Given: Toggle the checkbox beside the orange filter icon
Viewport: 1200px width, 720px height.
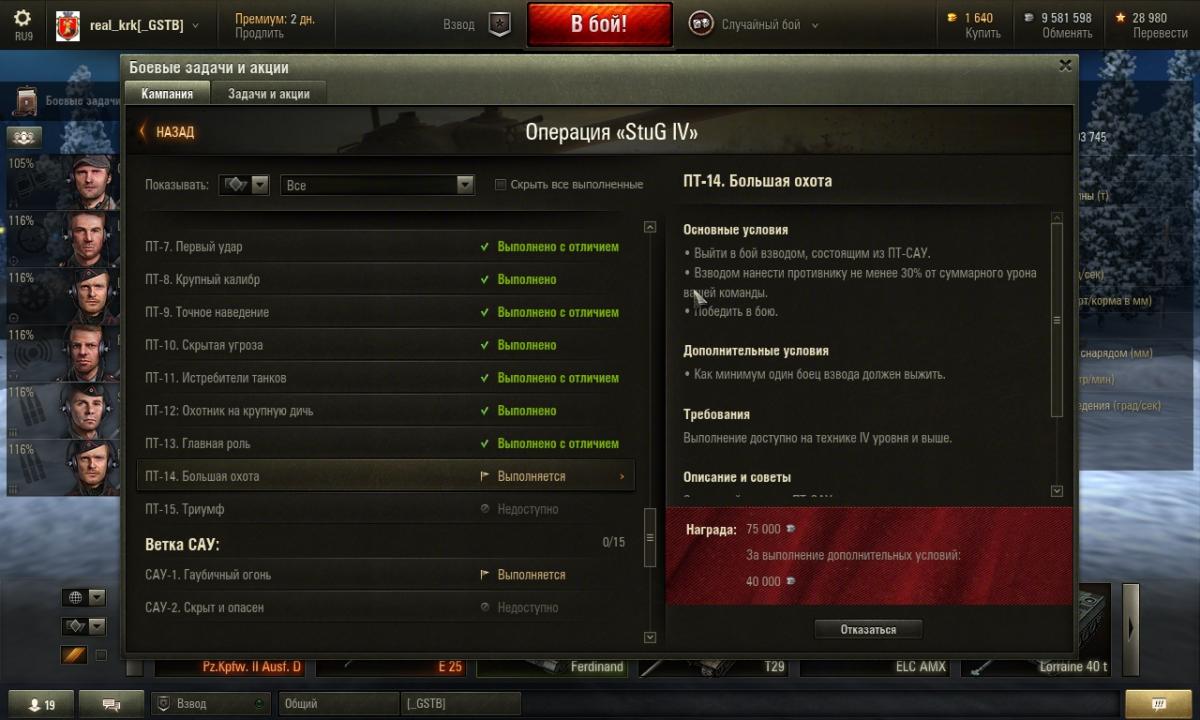Looking at the screenshot, I should point(100,655).
